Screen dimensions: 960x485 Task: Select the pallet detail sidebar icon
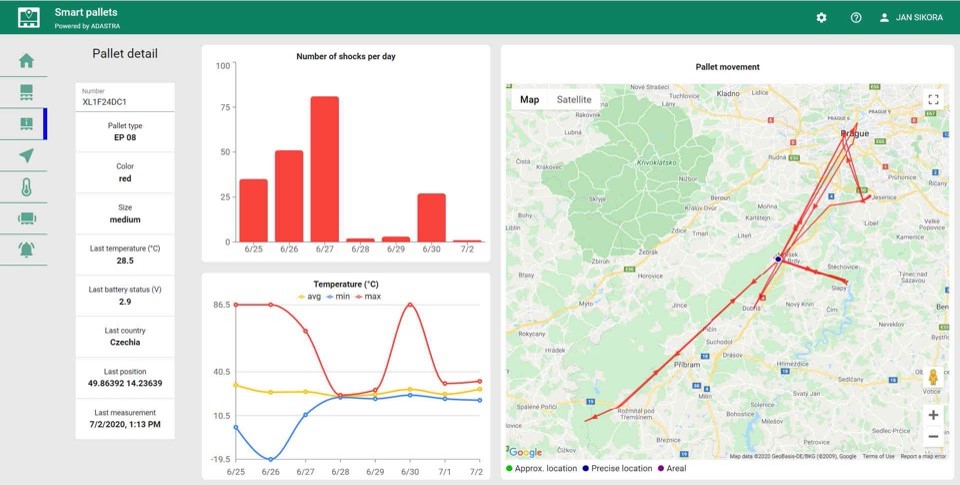[x=26, y=124]
